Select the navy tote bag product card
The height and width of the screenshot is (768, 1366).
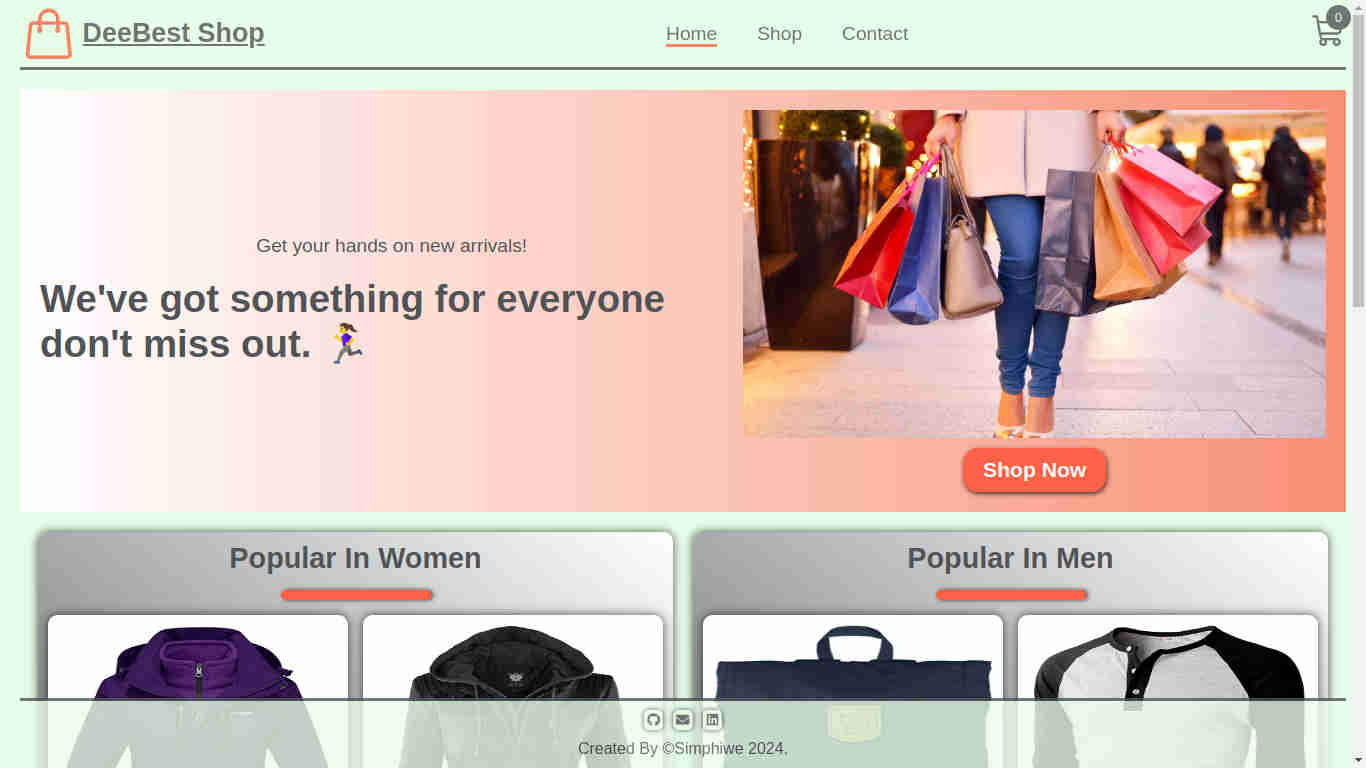pos(853,691)
